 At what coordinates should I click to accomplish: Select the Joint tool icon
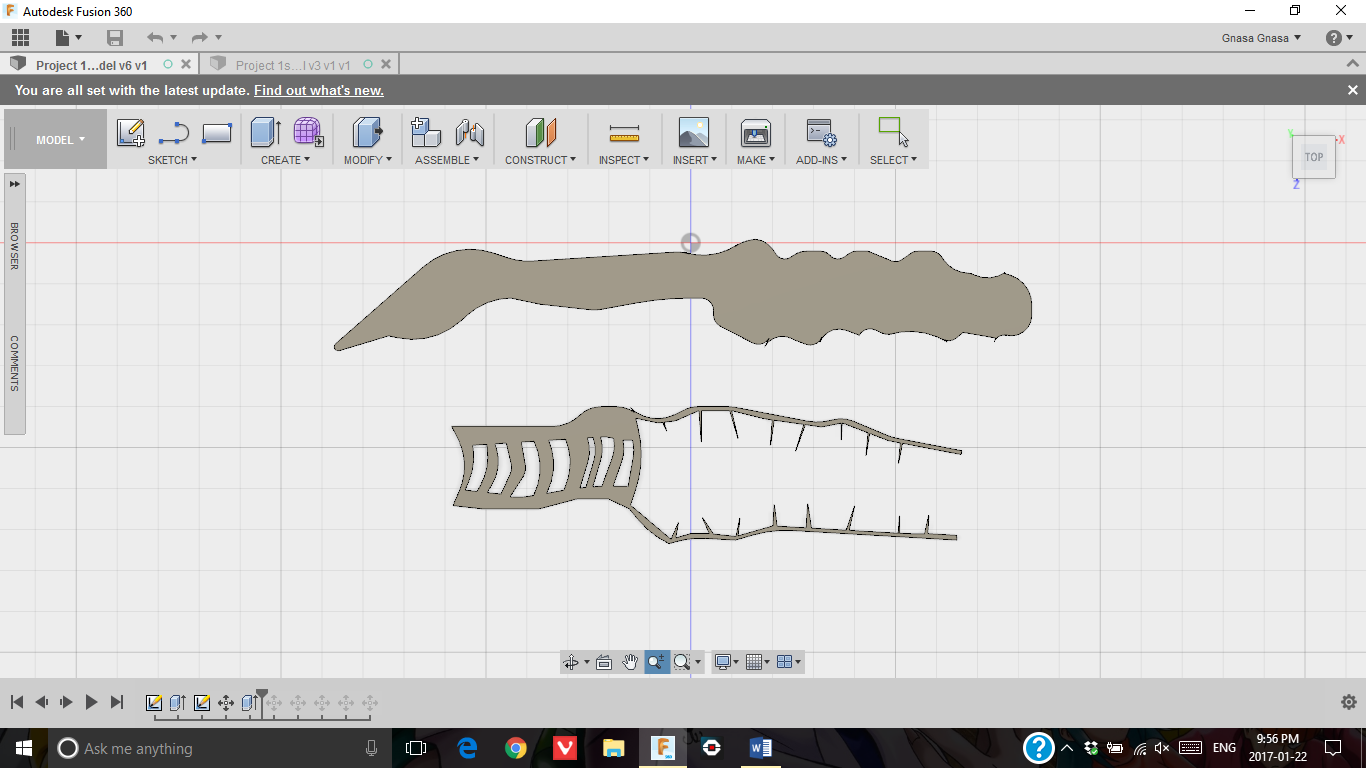[x=469, y=133]
